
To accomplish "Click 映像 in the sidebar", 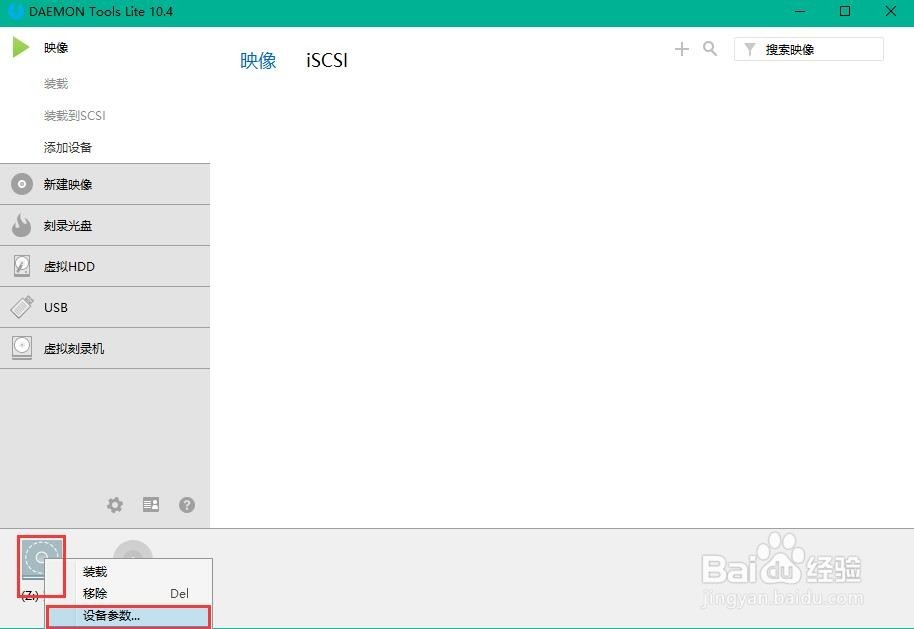I will (x=56, y=48).
